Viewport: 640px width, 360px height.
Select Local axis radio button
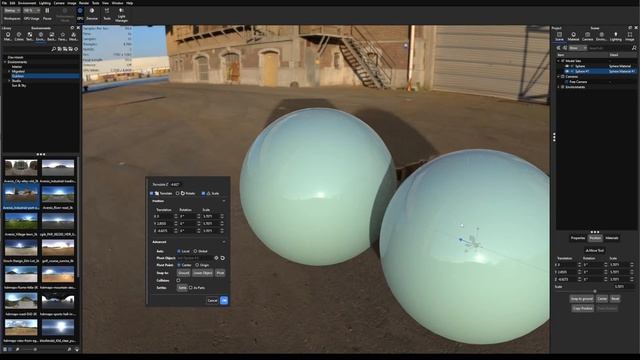[179, 251]
